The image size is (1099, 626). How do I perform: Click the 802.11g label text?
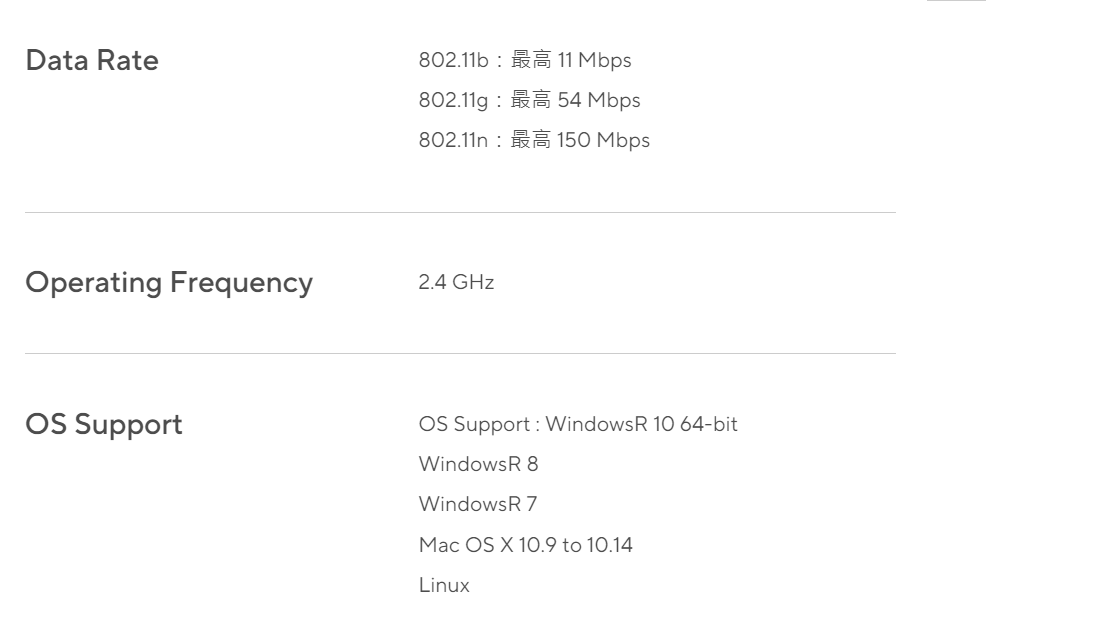453,101
